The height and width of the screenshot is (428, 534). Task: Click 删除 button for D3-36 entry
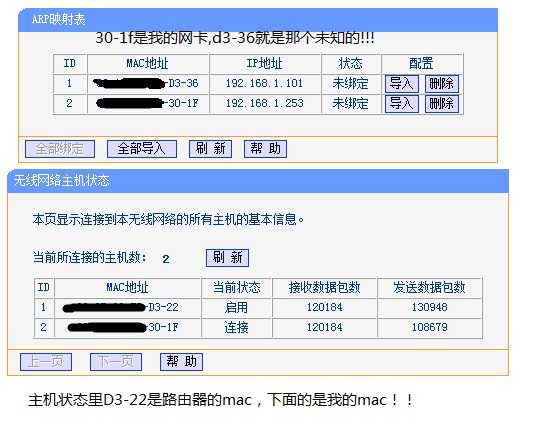click(x=442, y=84)
